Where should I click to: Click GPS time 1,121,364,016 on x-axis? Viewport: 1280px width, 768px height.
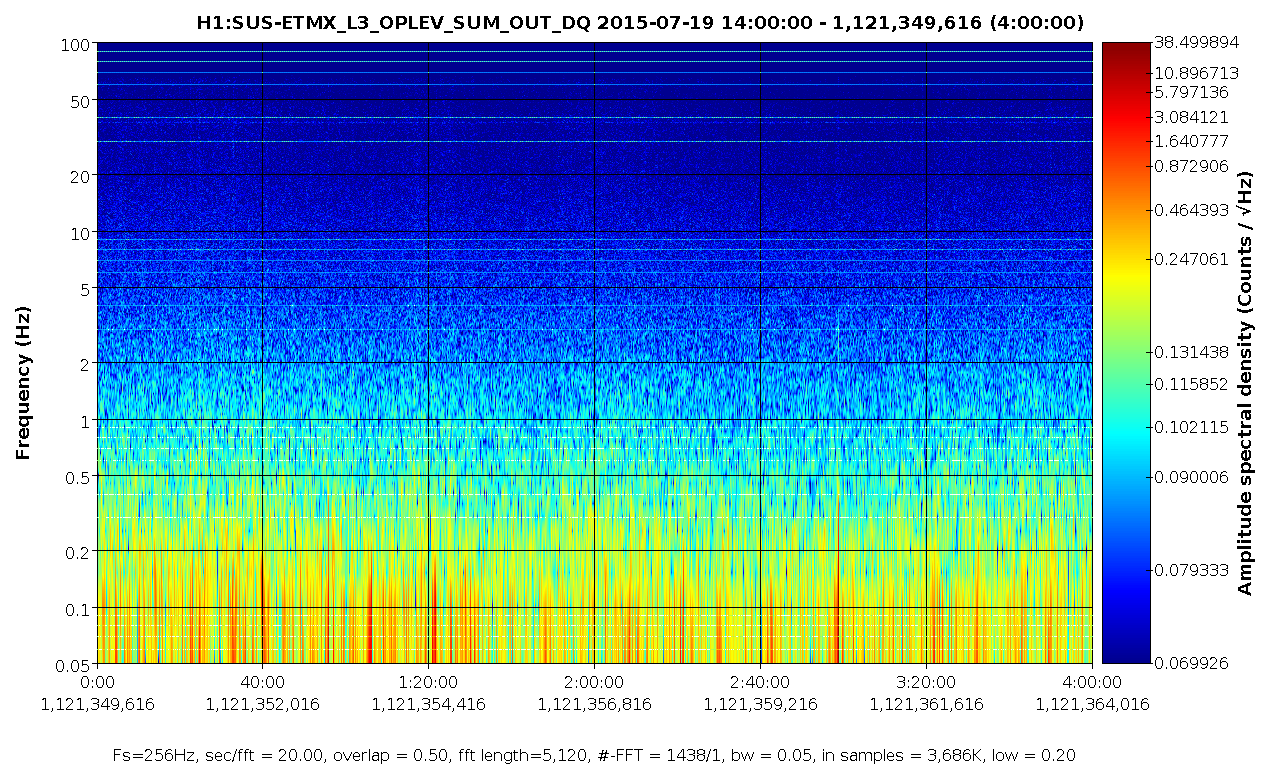(x=1092, y=704)
